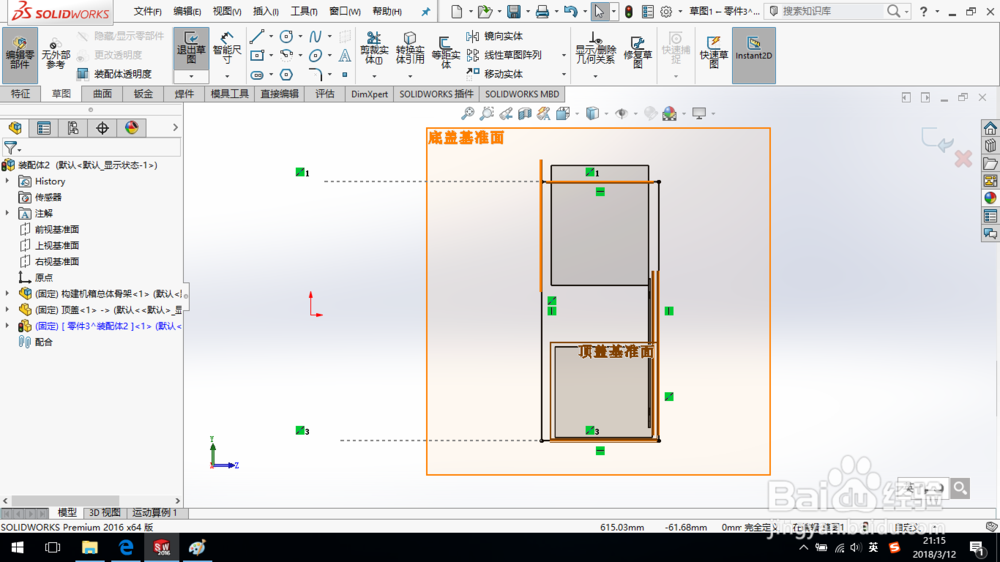Switch to the 3D 视图 bottom tab
Viewport: 1000px width, 562px height.
104,512
